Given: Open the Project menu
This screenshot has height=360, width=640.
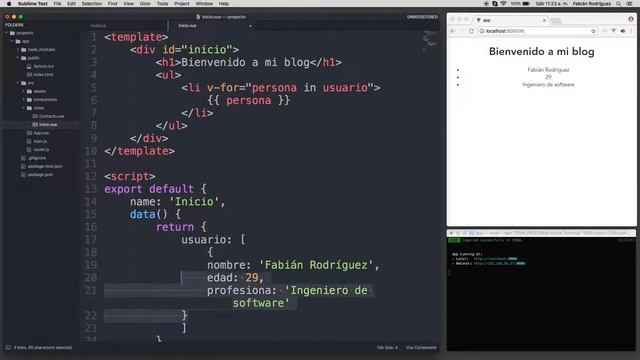Looking at the screenshot, I should point(182,4).
